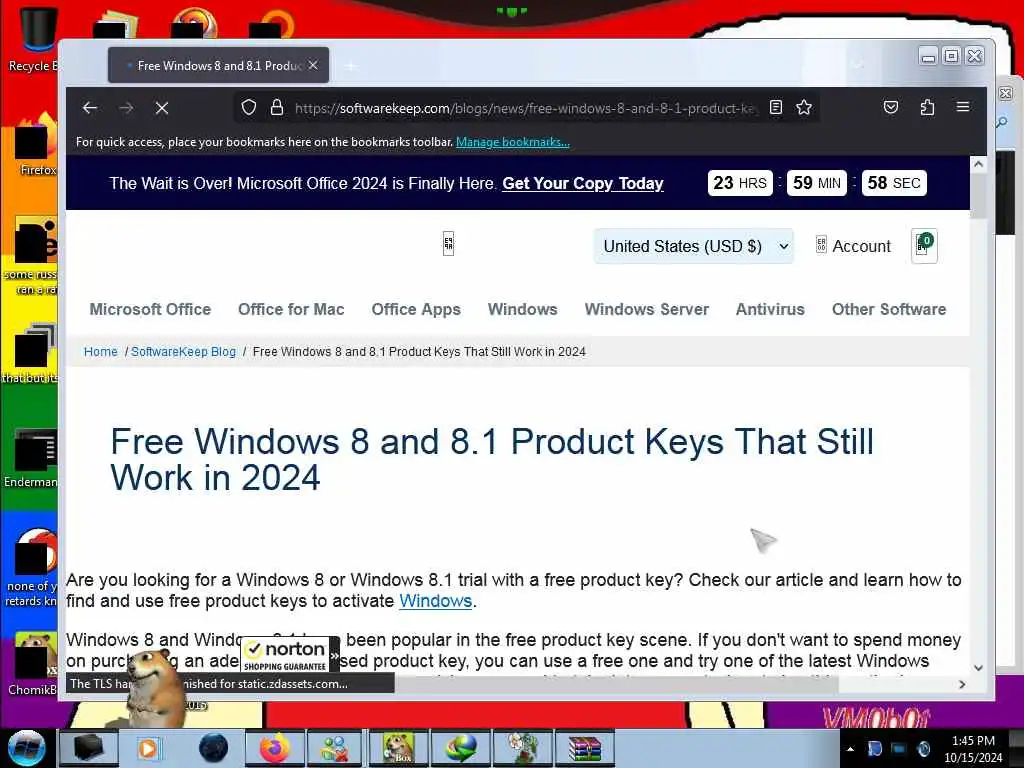Open the Office for Mac menu

[x=291, y=310]
